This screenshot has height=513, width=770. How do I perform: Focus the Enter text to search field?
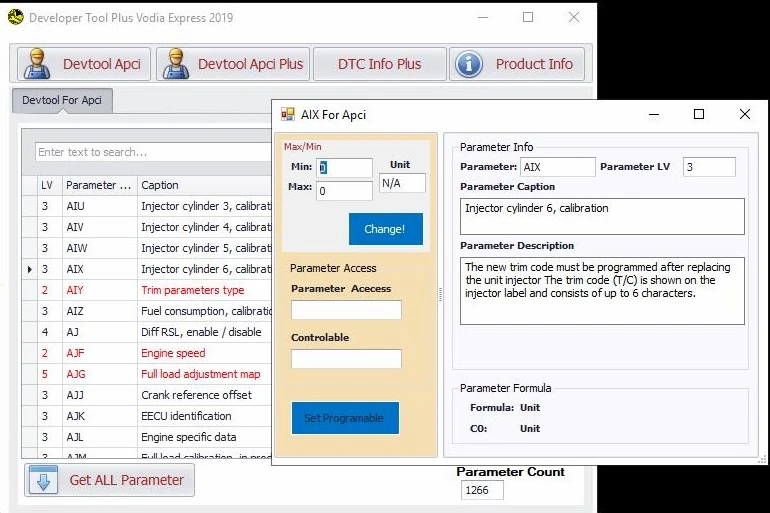pyautogui.click(x=153, y=152)
